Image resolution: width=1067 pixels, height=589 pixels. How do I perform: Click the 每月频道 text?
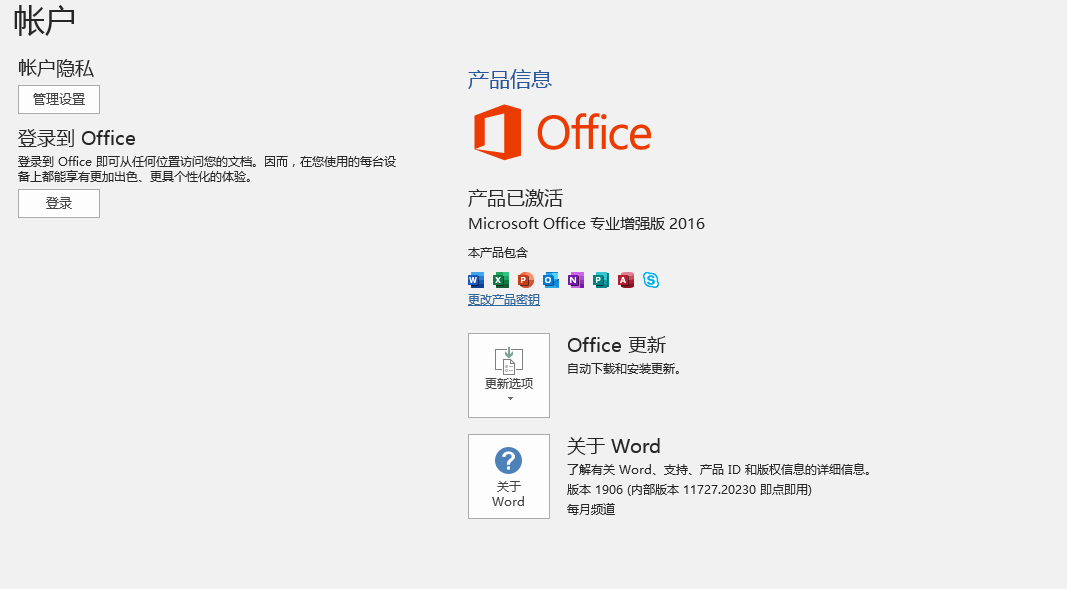click(x=591, y=509)
